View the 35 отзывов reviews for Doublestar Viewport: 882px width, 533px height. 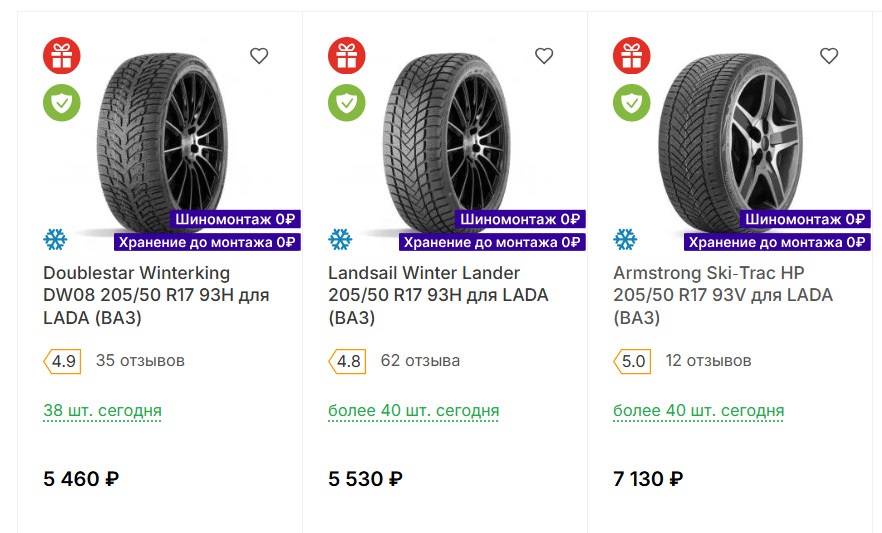(140, 361)
